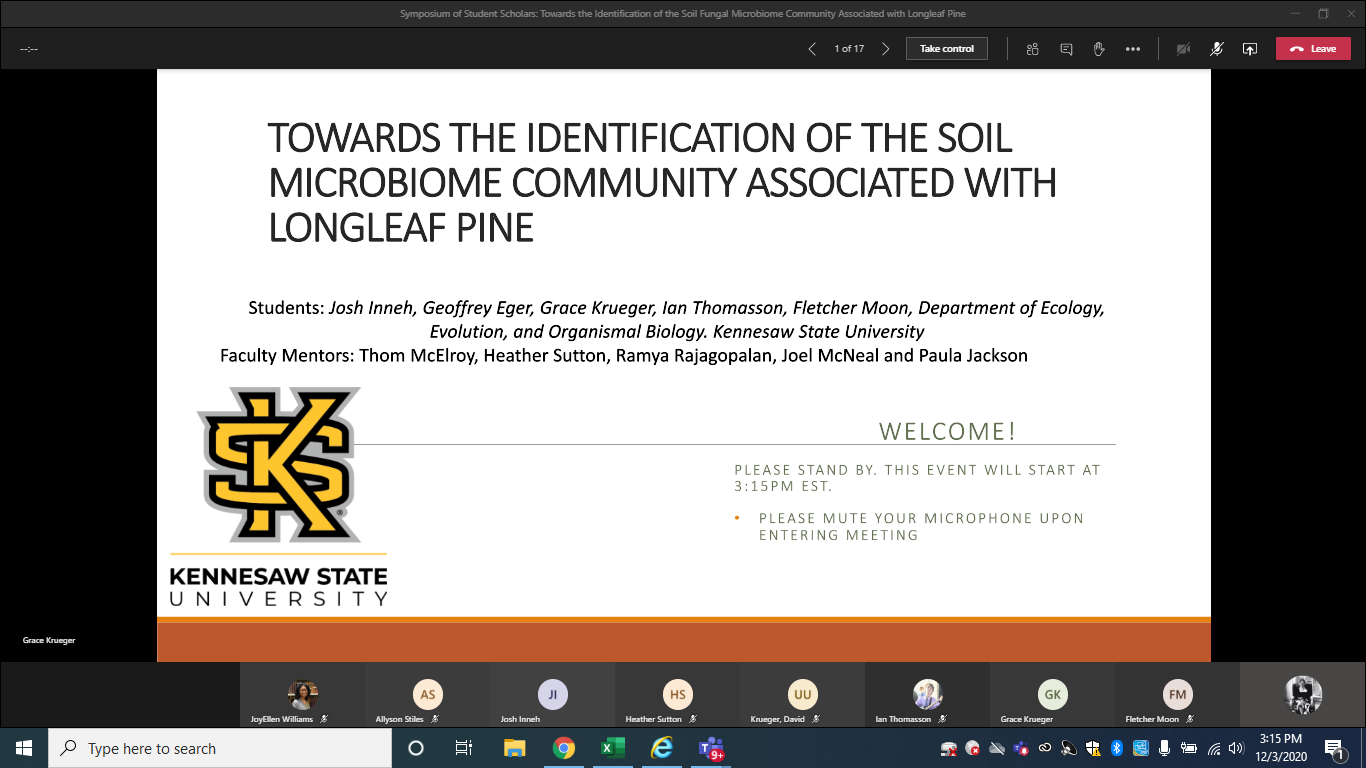Open Google Chrome from the taskbar
This screenshot has height=768, width=1366.
(x=564, y=748)
